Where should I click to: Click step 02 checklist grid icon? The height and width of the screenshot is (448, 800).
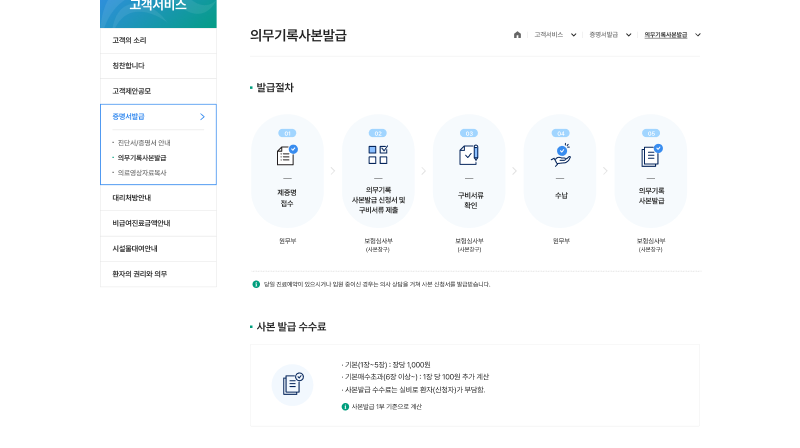pyautogui.click(x=378, y=155)
